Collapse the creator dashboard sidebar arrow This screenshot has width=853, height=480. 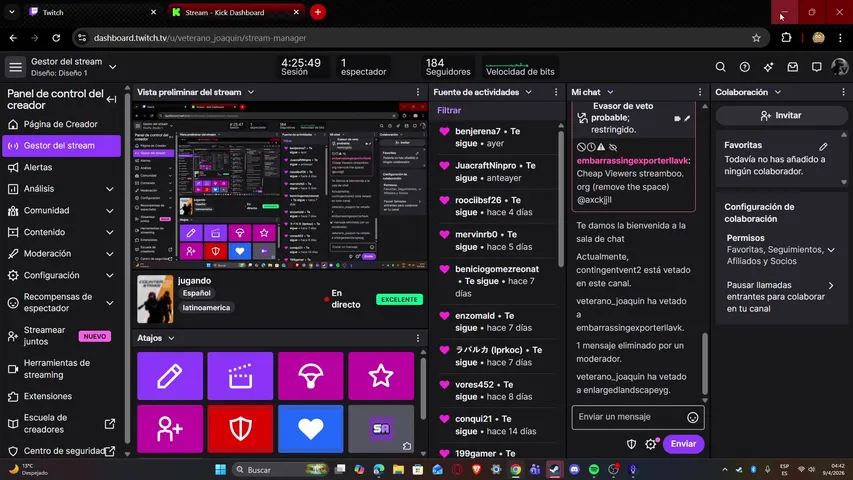click(x=112, y=99)
